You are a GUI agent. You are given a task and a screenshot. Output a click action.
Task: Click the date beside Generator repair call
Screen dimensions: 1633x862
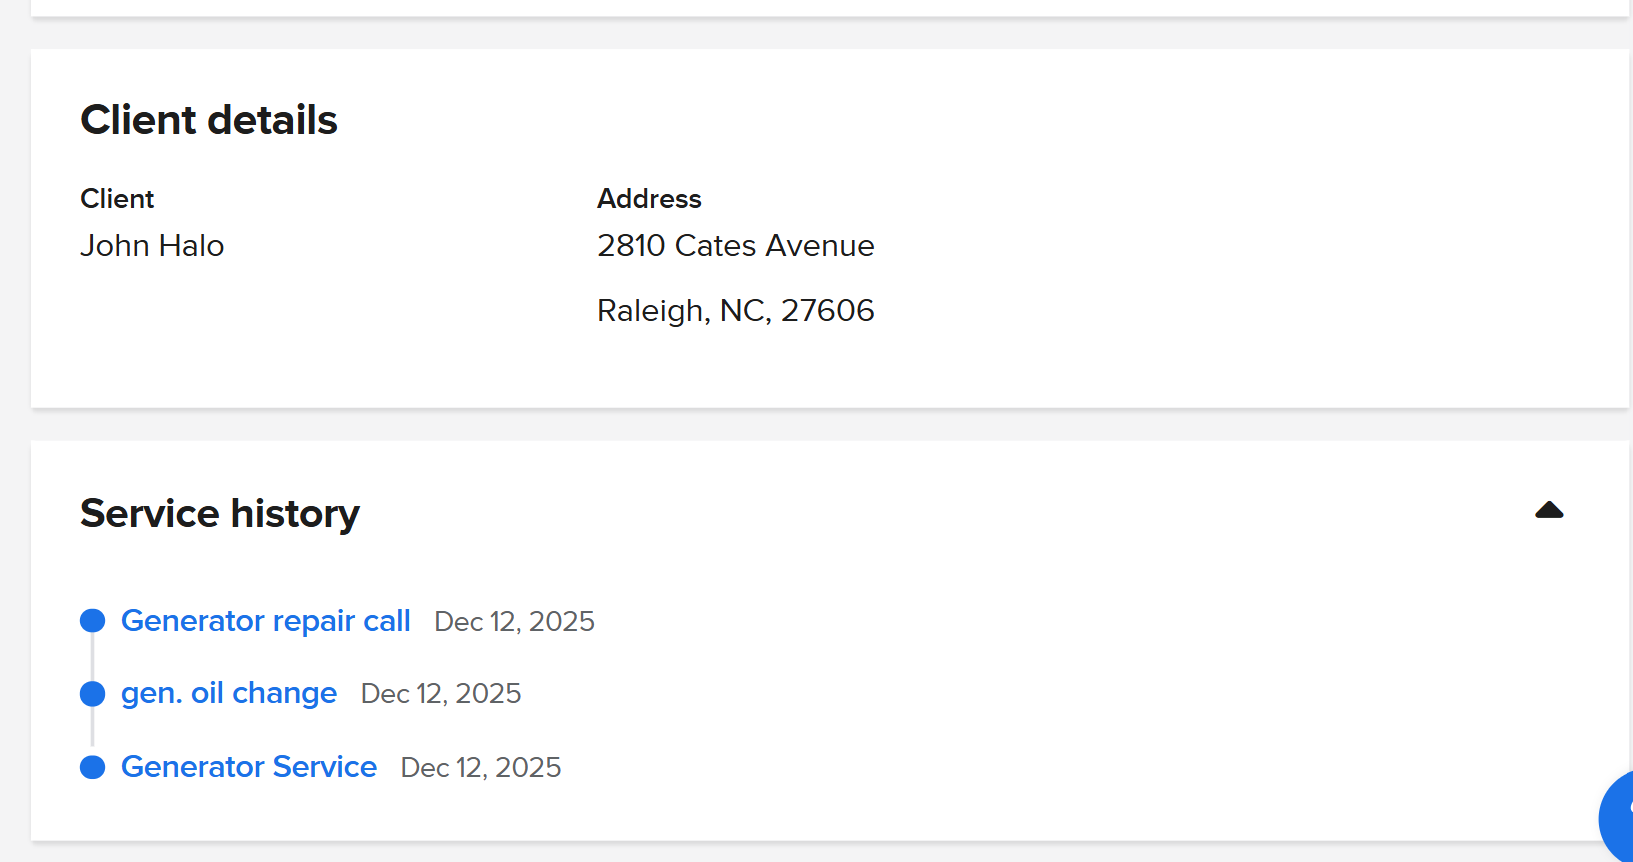point(514,621)
